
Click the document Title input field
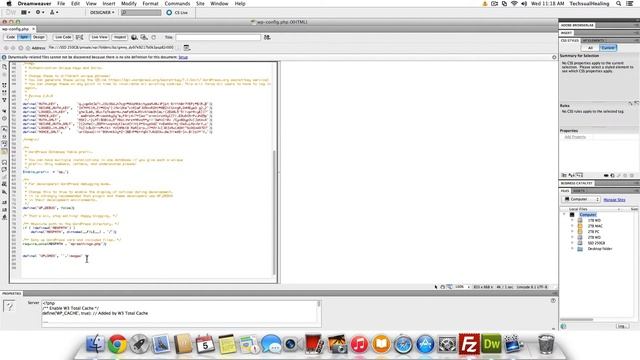[218, 37]
